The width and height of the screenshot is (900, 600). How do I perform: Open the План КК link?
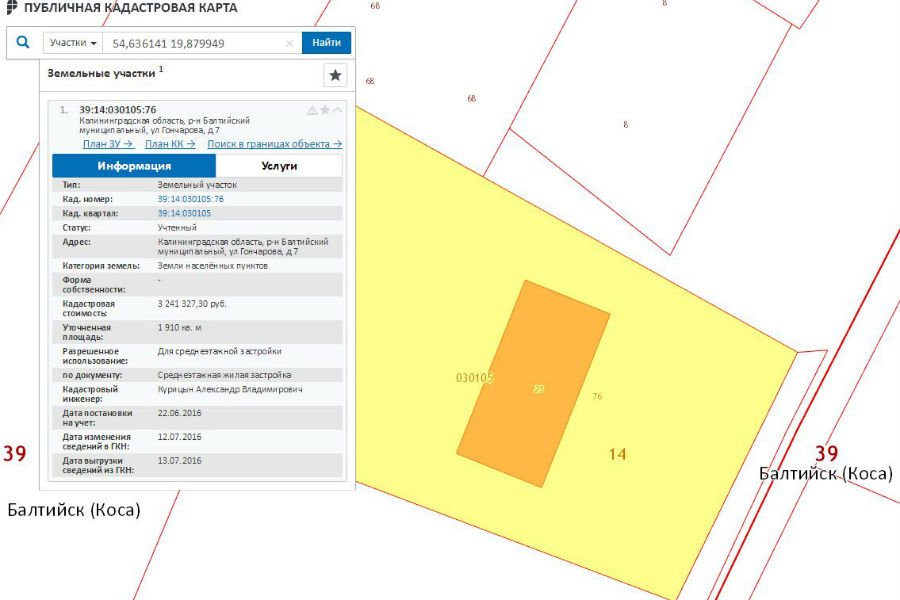pyautogui.click(x=170, y=144)
